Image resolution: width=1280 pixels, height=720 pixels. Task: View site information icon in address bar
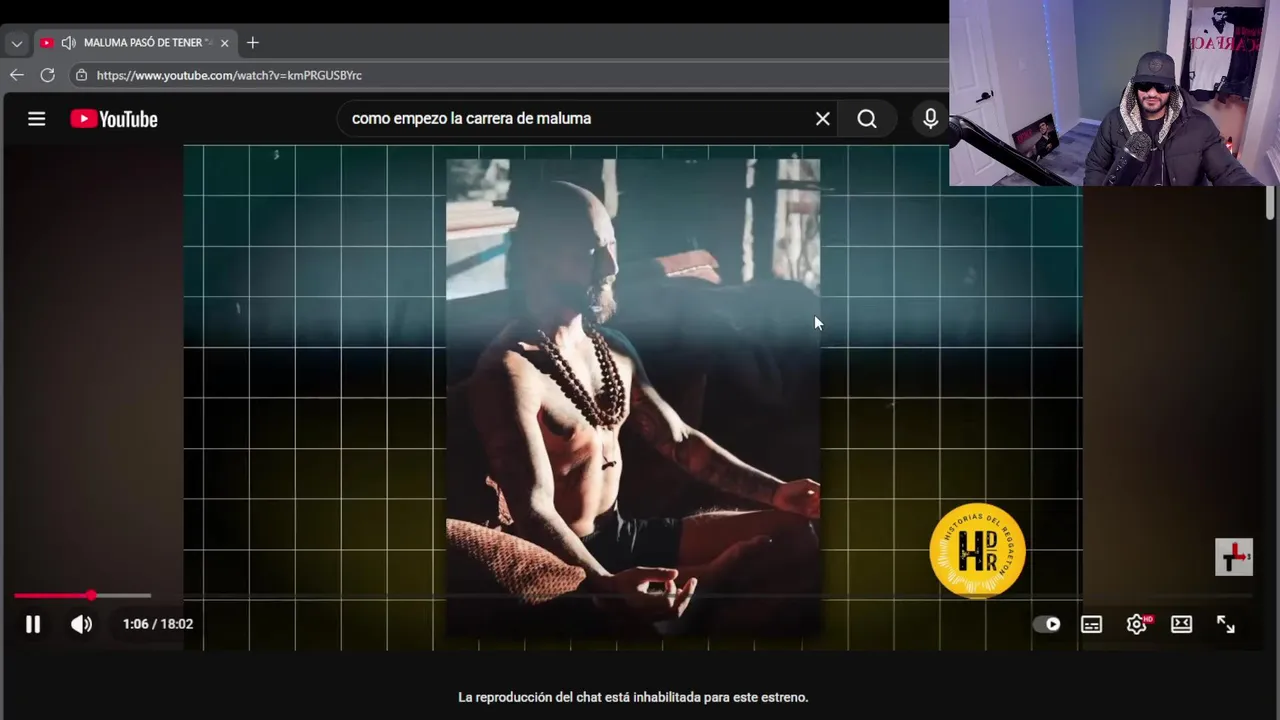81,75
